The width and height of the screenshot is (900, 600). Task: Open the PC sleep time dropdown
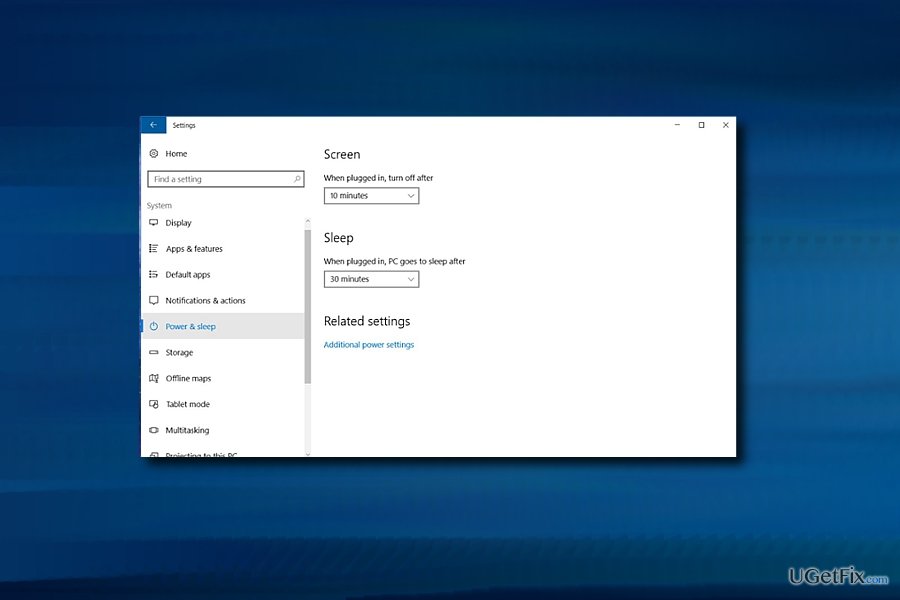(x=371, y=279)
